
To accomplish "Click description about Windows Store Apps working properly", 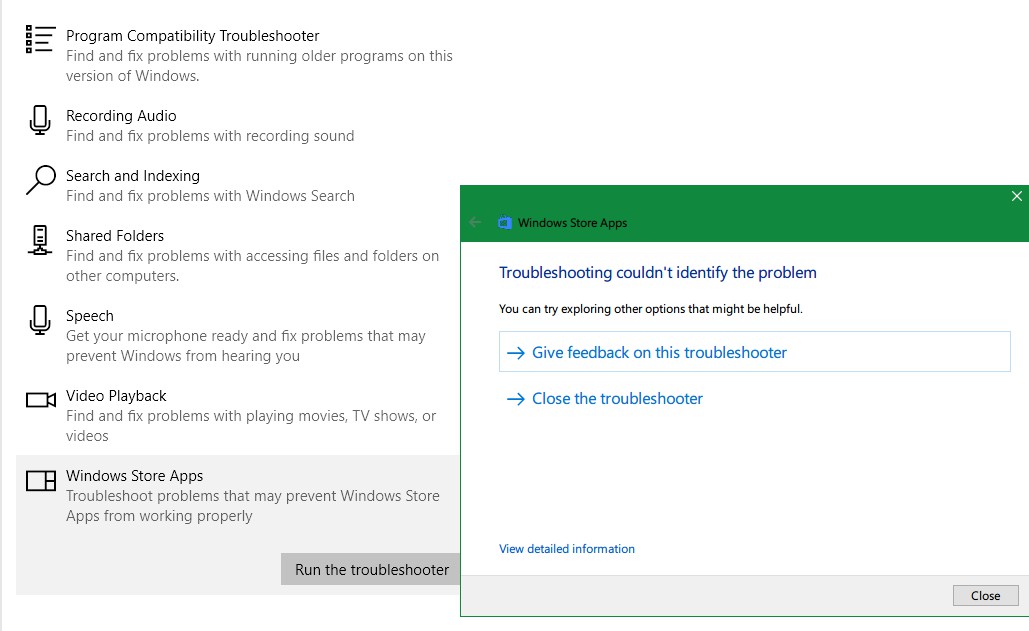I will coord(253,506).
